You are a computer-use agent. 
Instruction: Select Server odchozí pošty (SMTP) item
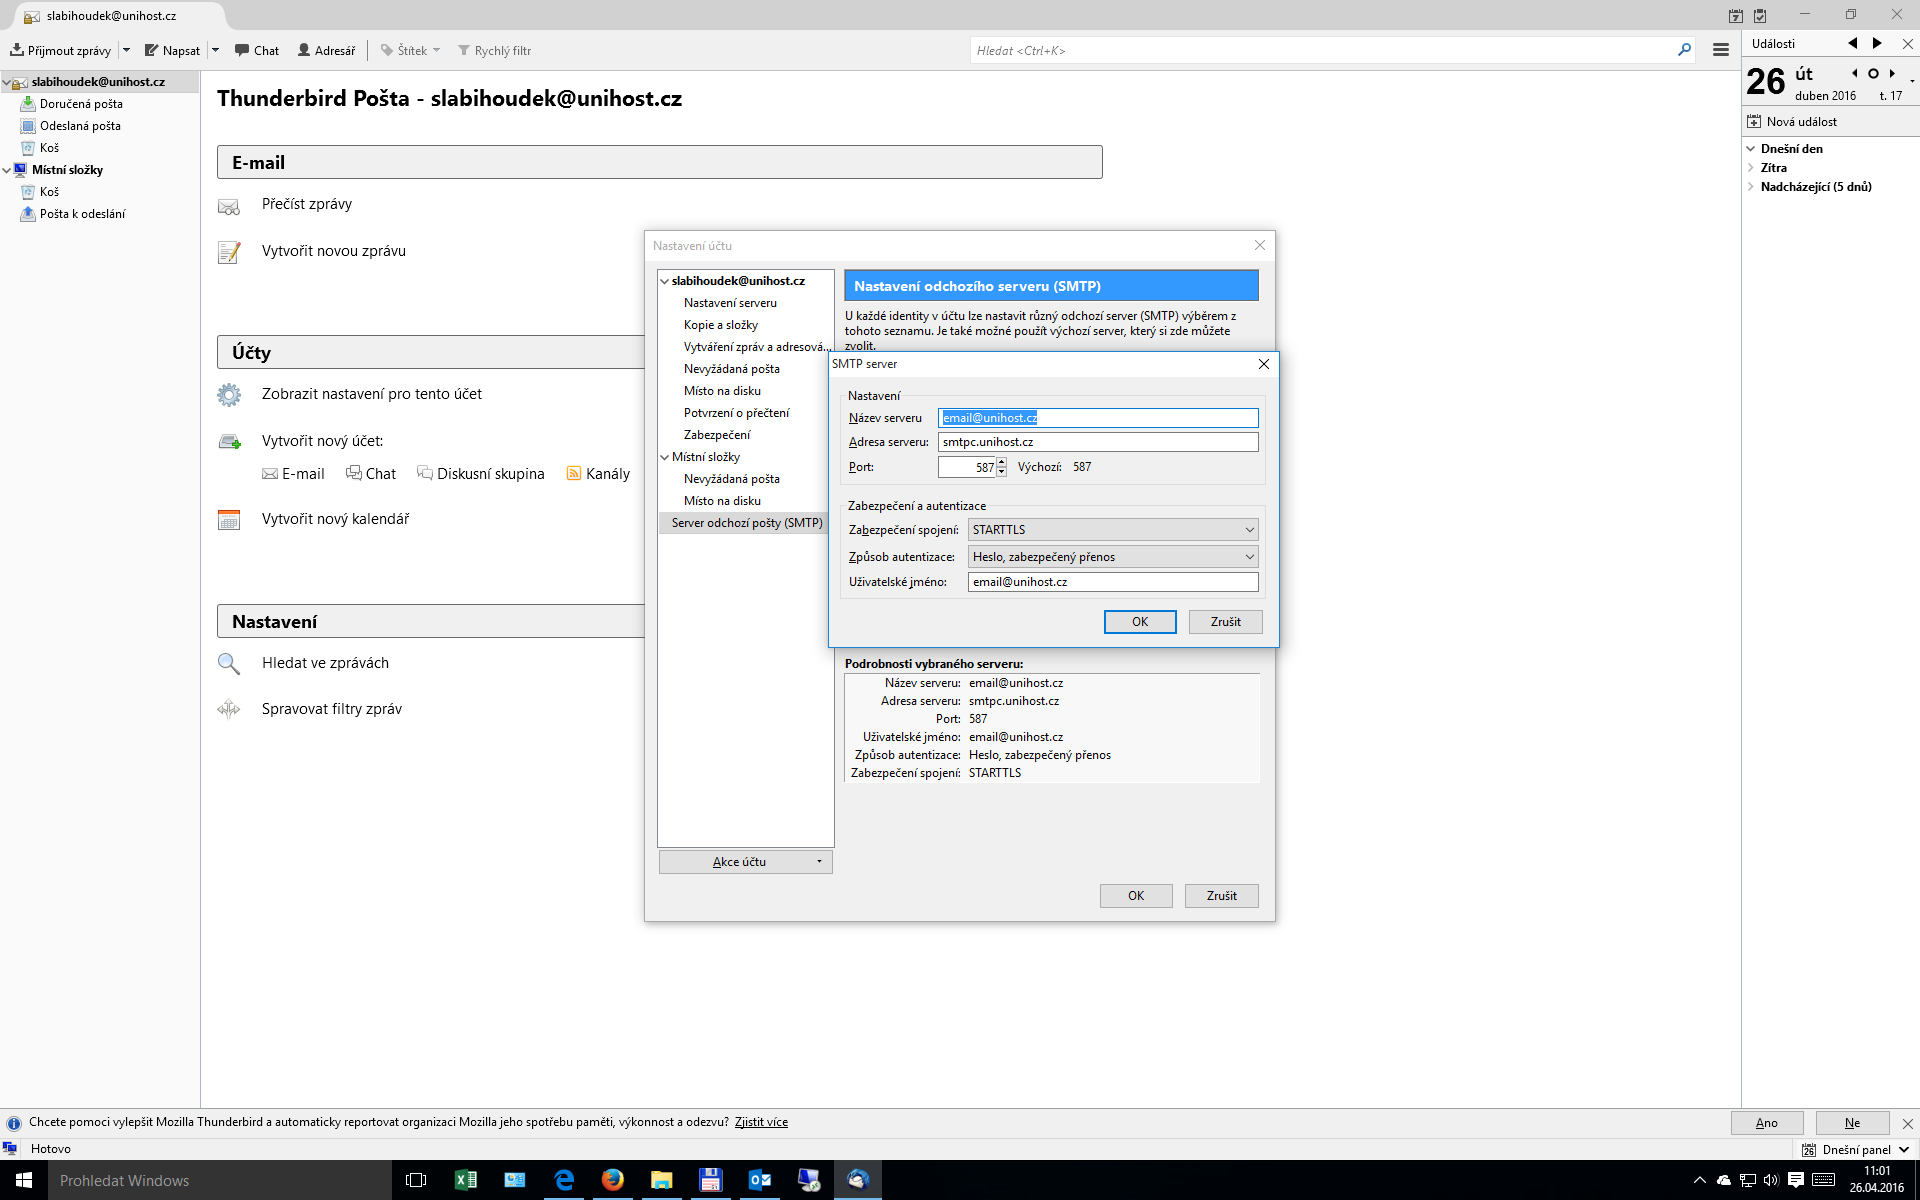coord(747,523)
